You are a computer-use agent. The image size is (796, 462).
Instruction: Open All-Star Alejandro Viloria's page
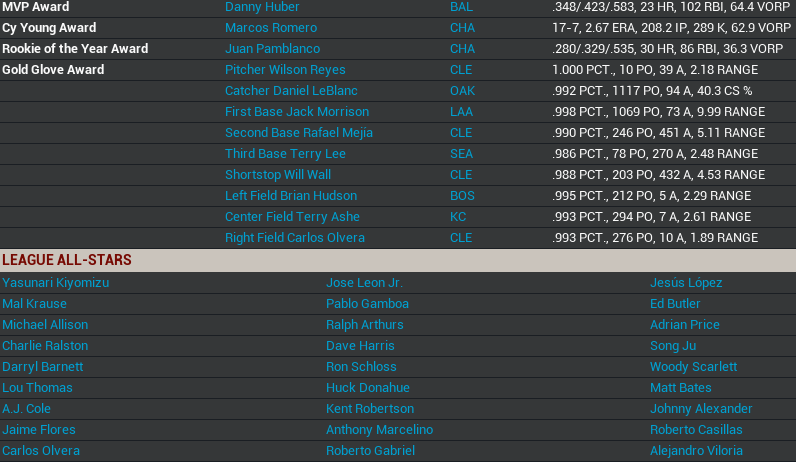(696, 451)
